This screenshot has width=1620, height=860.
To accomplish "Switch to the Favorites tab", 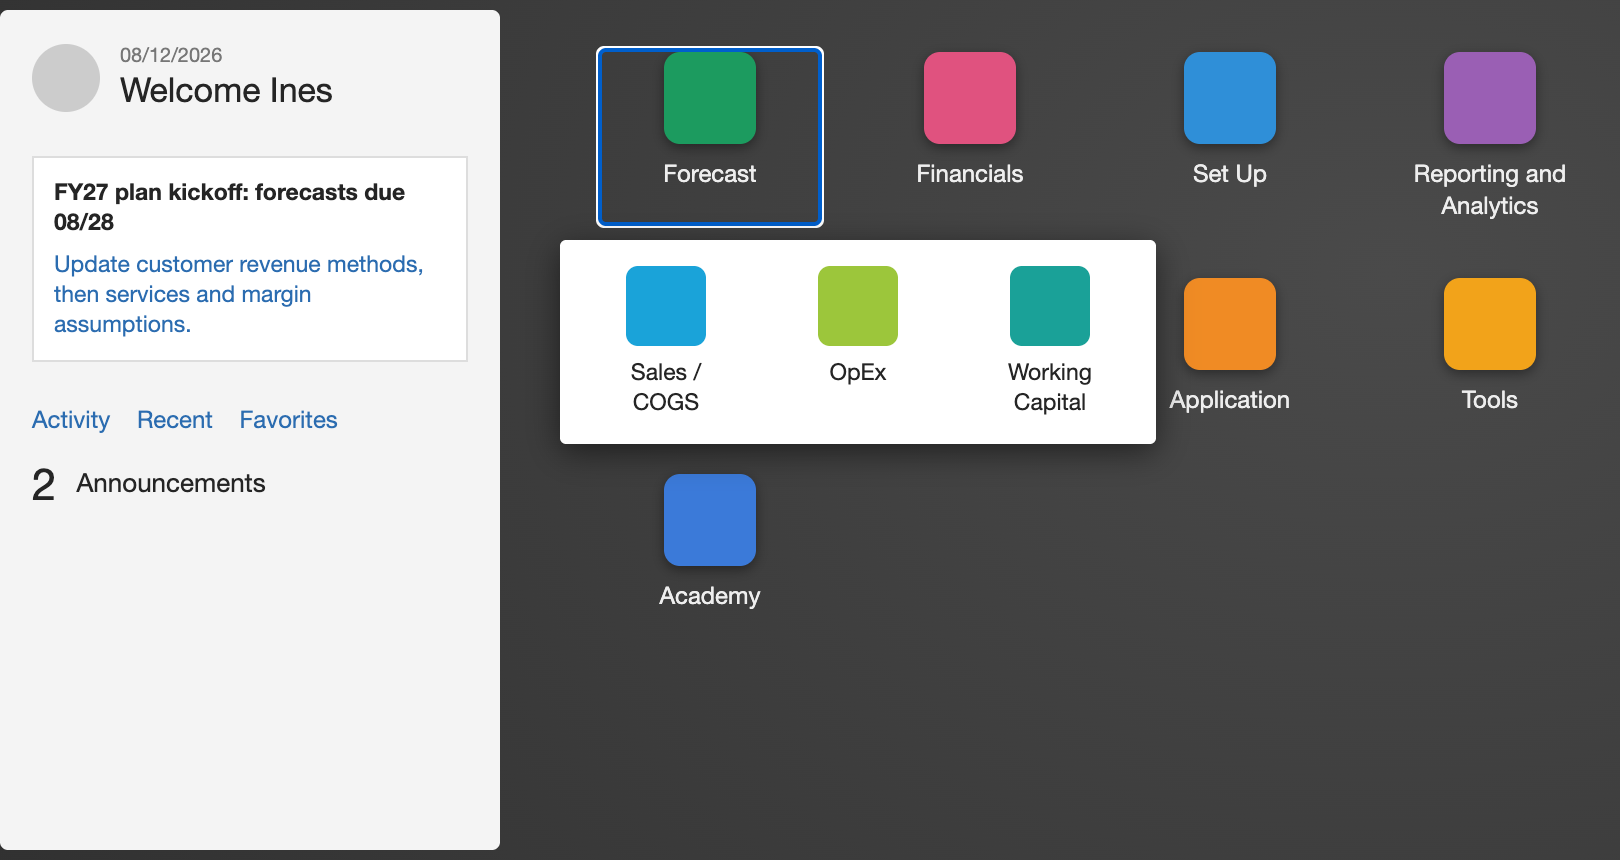I will [x=289, y=420].
